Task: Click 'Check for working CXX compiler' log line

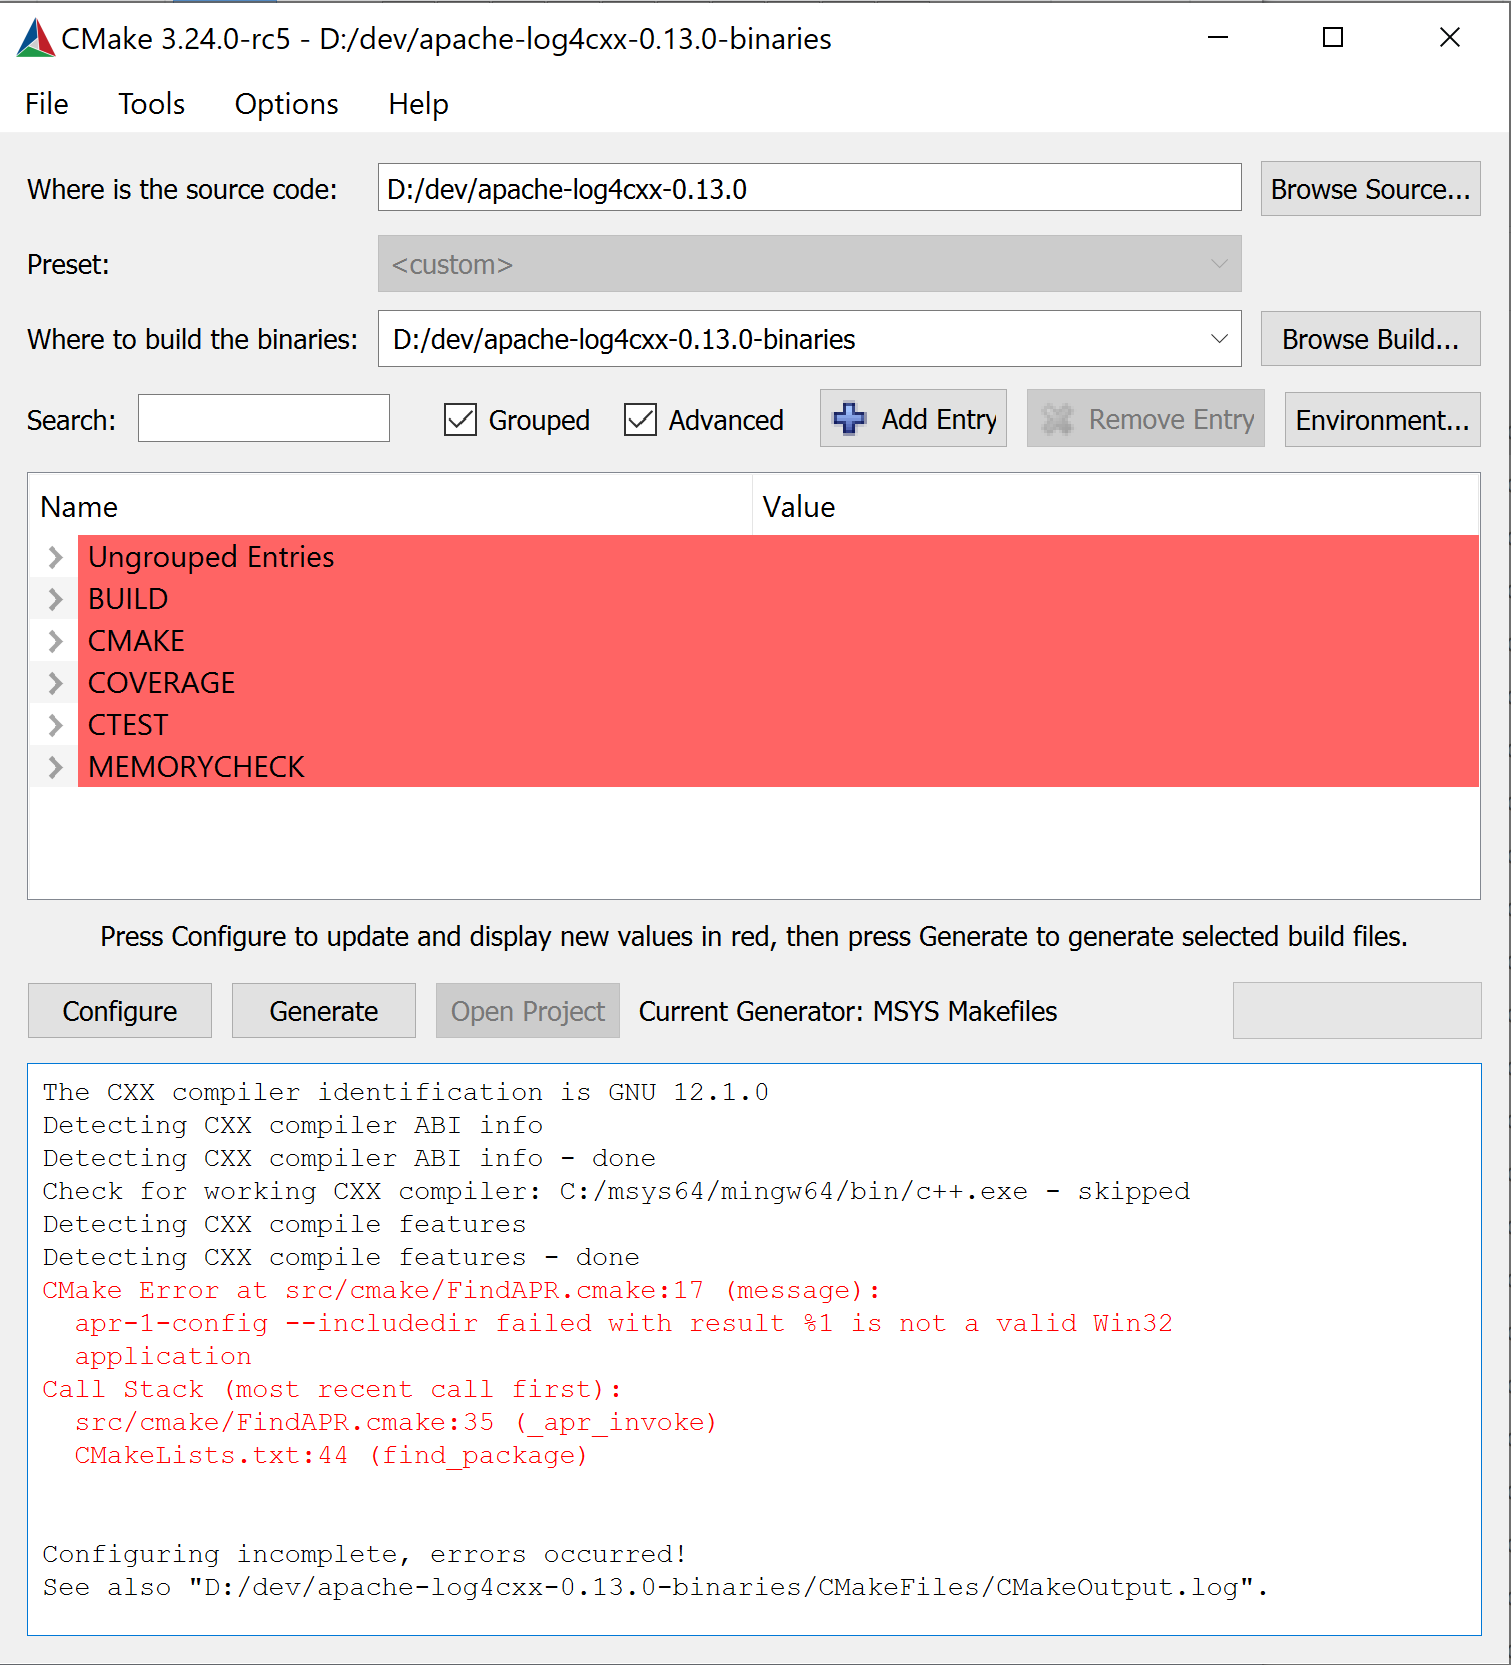Action: (x=616, y=1191)
